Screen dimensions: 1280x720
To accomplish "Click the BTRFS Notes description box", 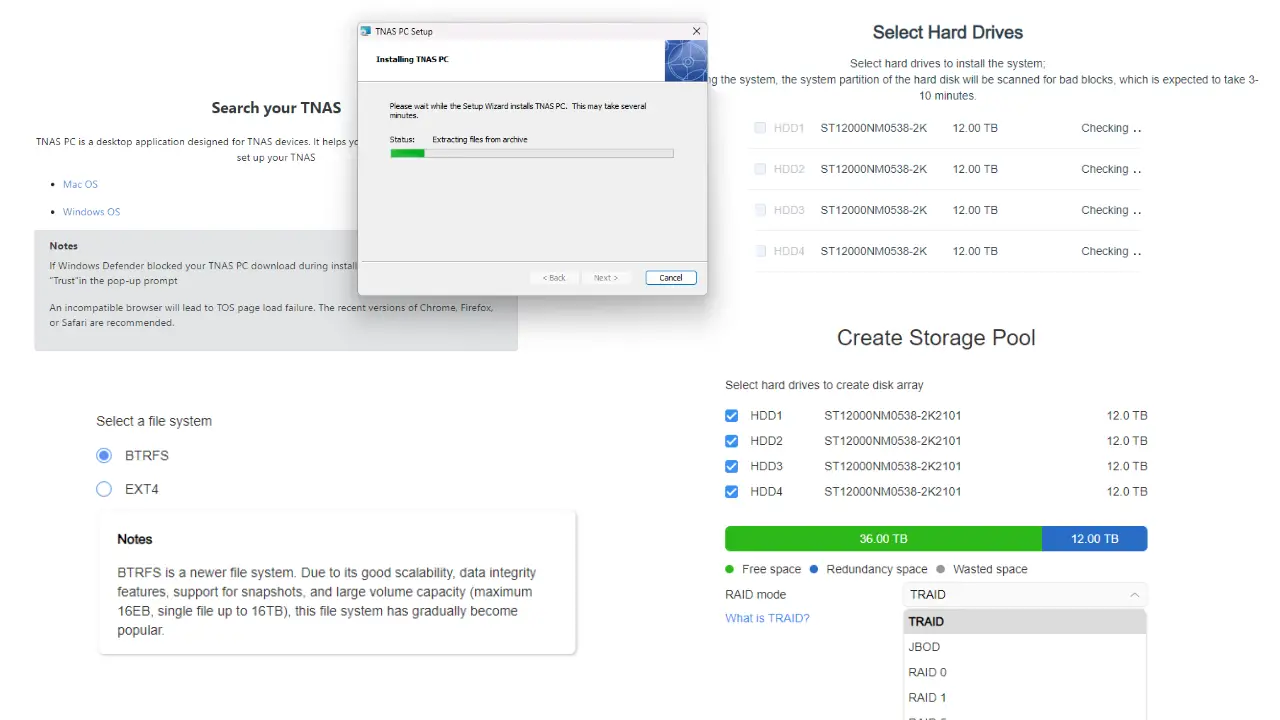I will [x=337, y=582].
